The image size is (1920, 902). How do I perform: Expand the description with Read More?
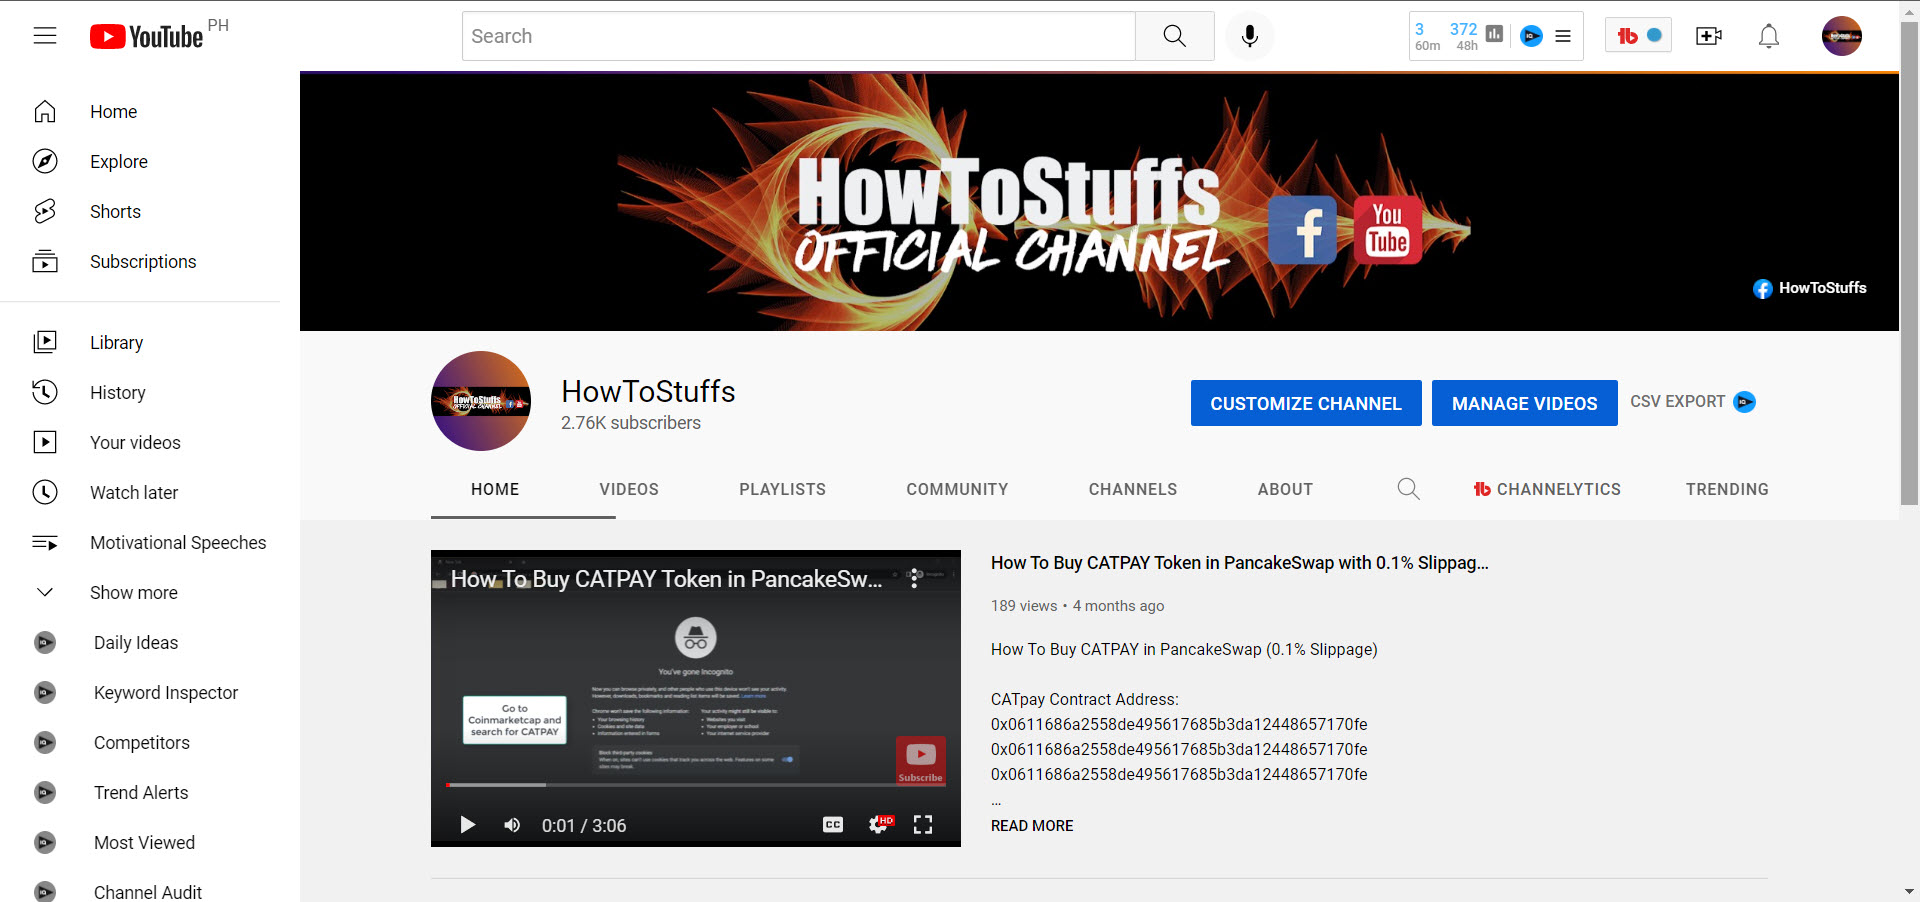pyautogui.click(x=1032, y=826)
